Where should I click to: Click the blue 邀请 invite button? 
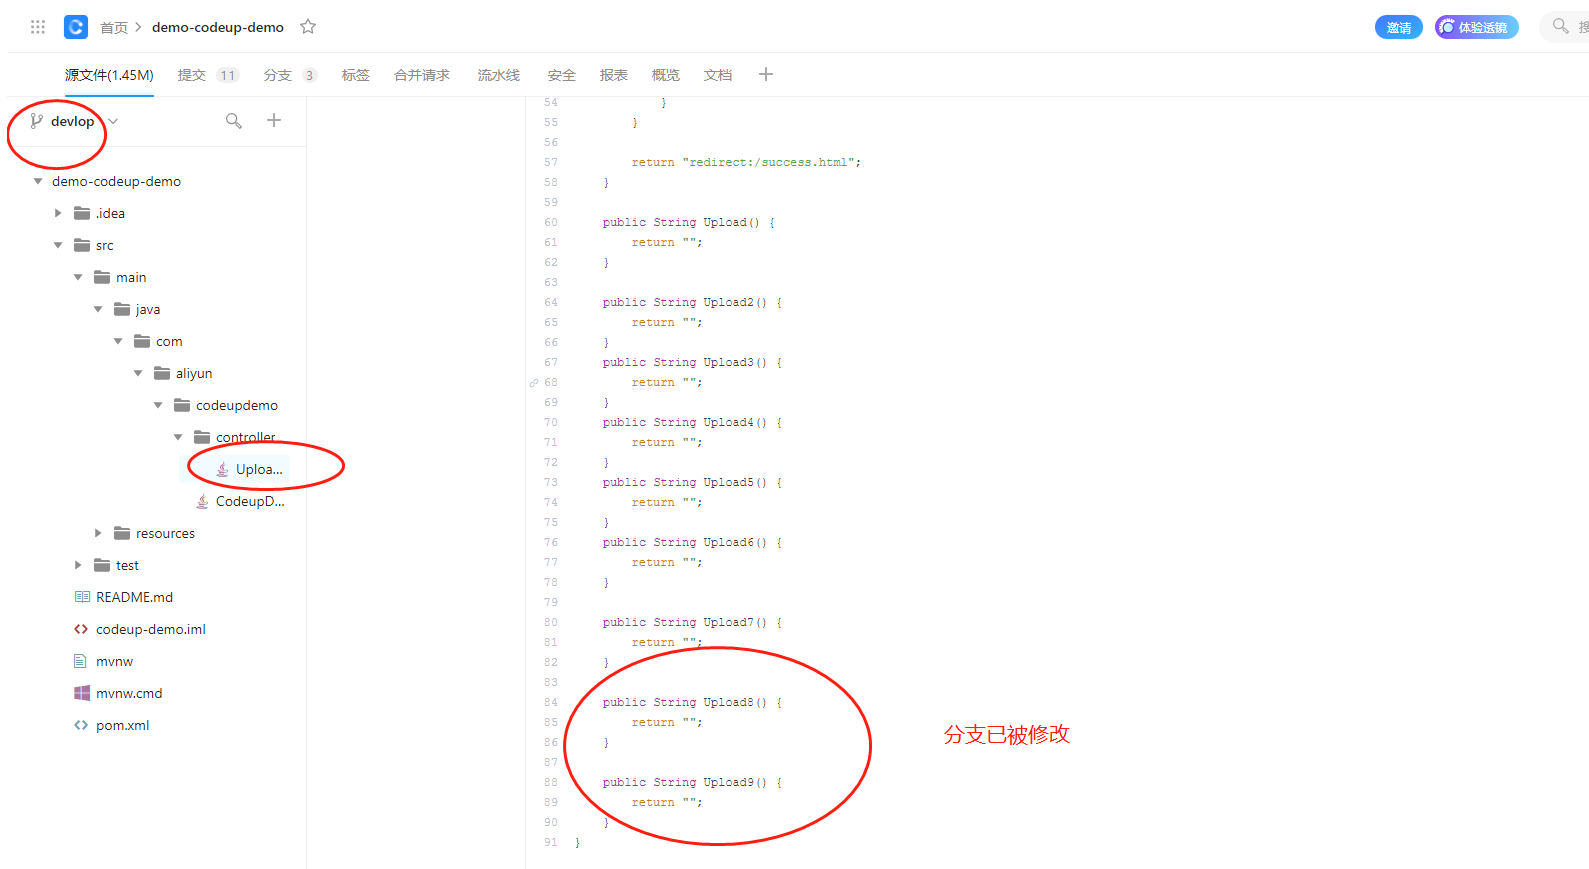(1399, 27)
